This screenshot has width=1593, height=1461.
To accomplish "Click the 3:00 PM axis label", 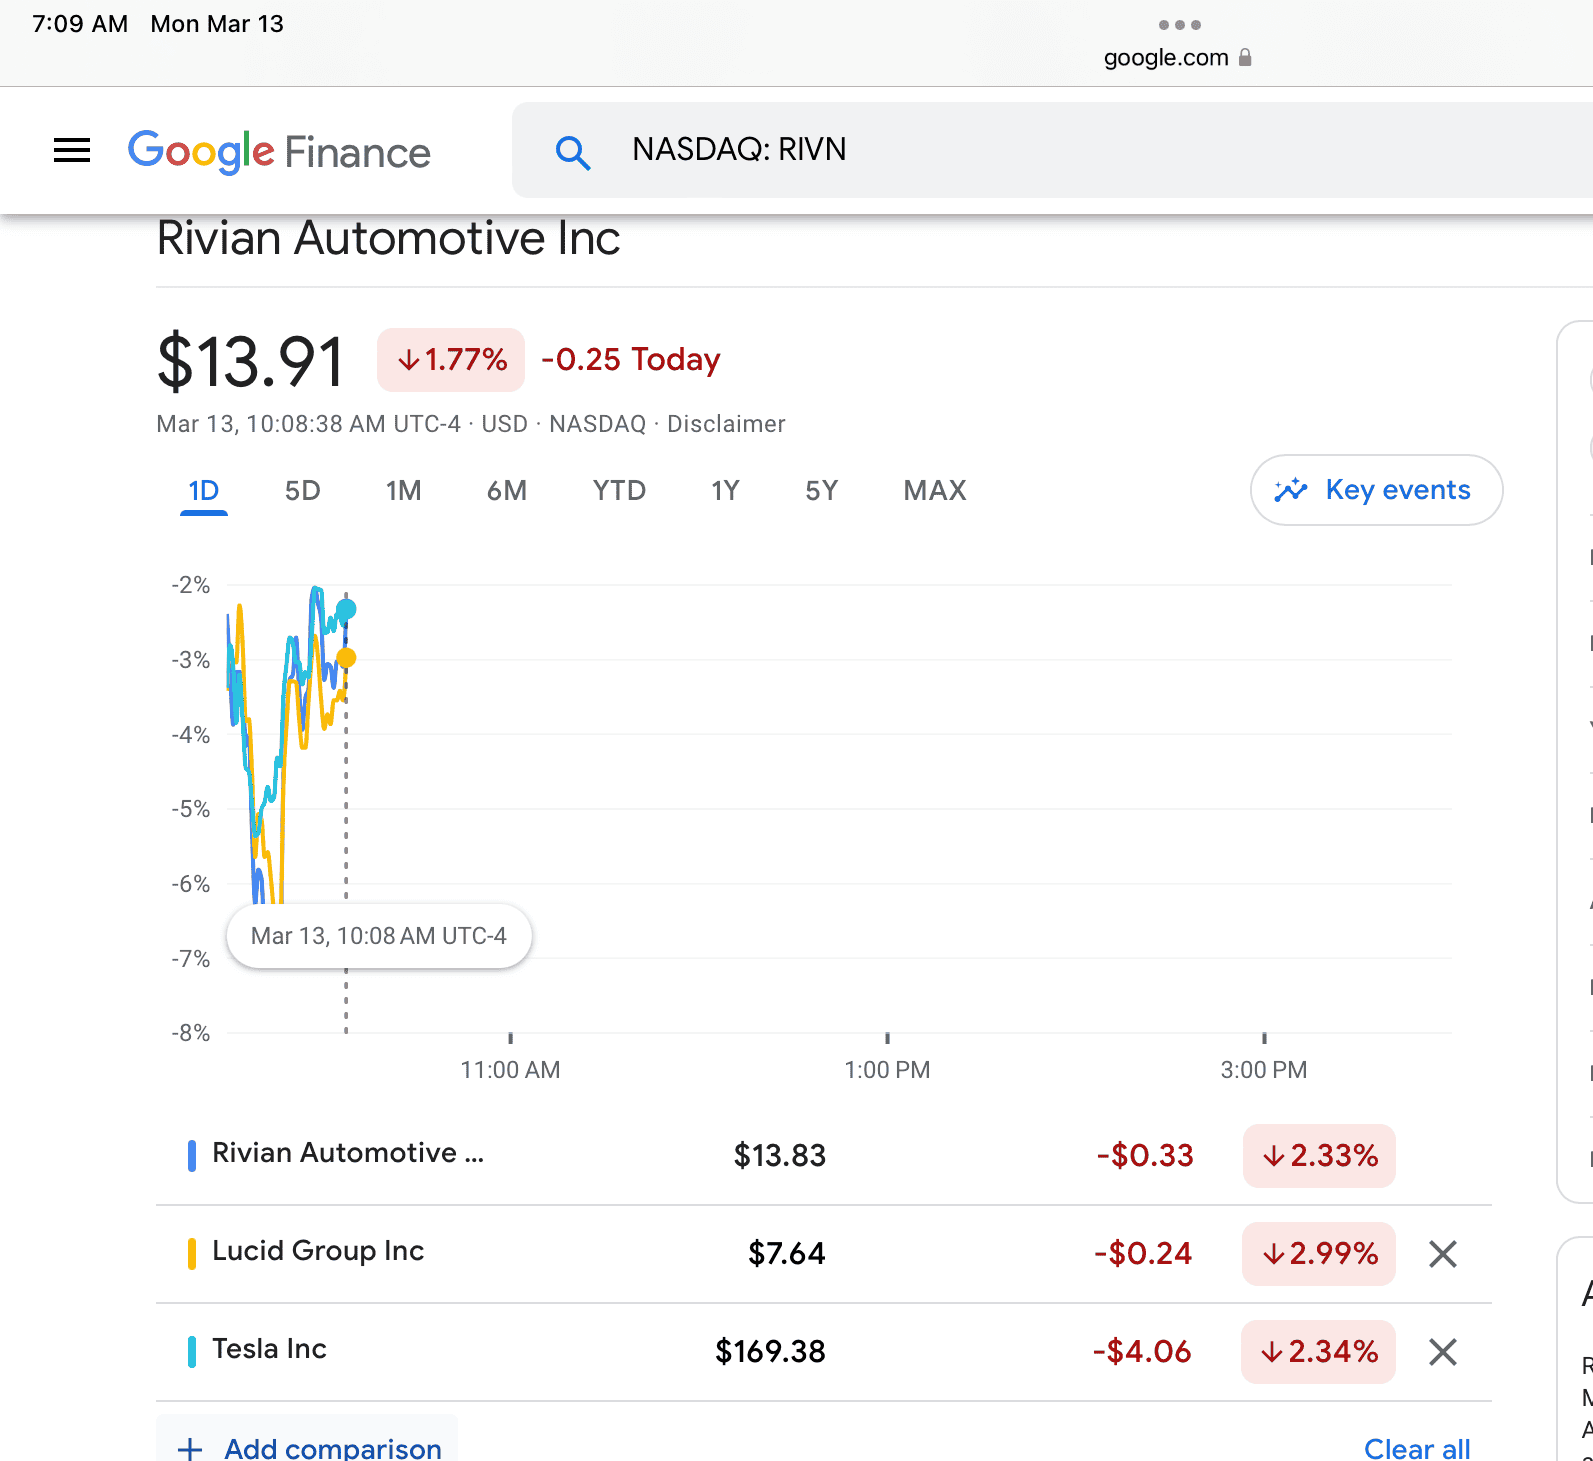I will (x=1264, y=1070).
